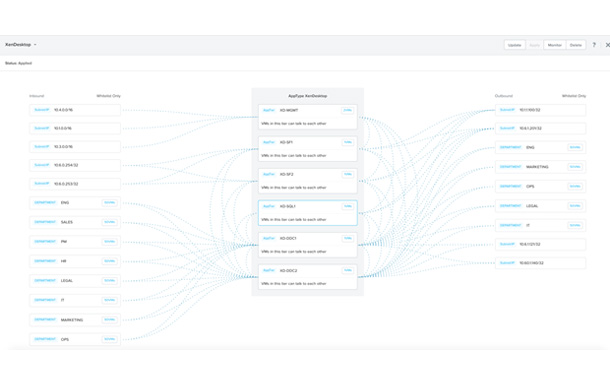Image resolution: width=610 pixels, height=380 pixels.
Task: Open VM count badge on XD-SF2 tier
Action: pos(347,174)
